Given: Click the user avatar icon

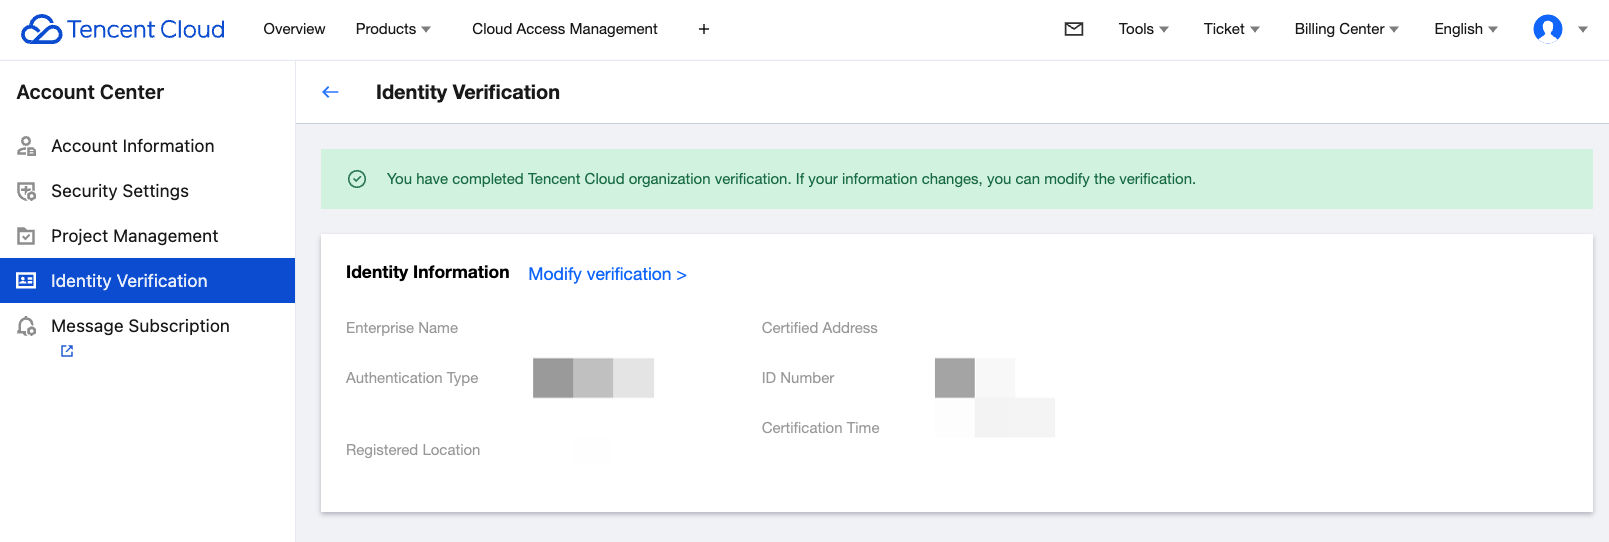Looking at the screenshot, I should coord(1547,29).
